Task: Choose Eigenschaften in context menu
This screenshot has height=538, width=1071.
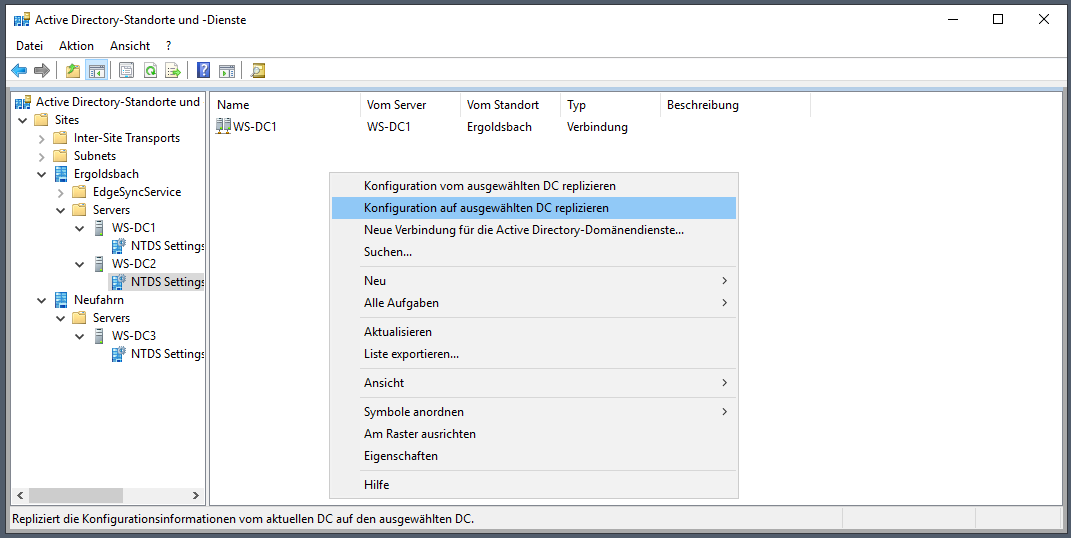Action: pos(533,455)
